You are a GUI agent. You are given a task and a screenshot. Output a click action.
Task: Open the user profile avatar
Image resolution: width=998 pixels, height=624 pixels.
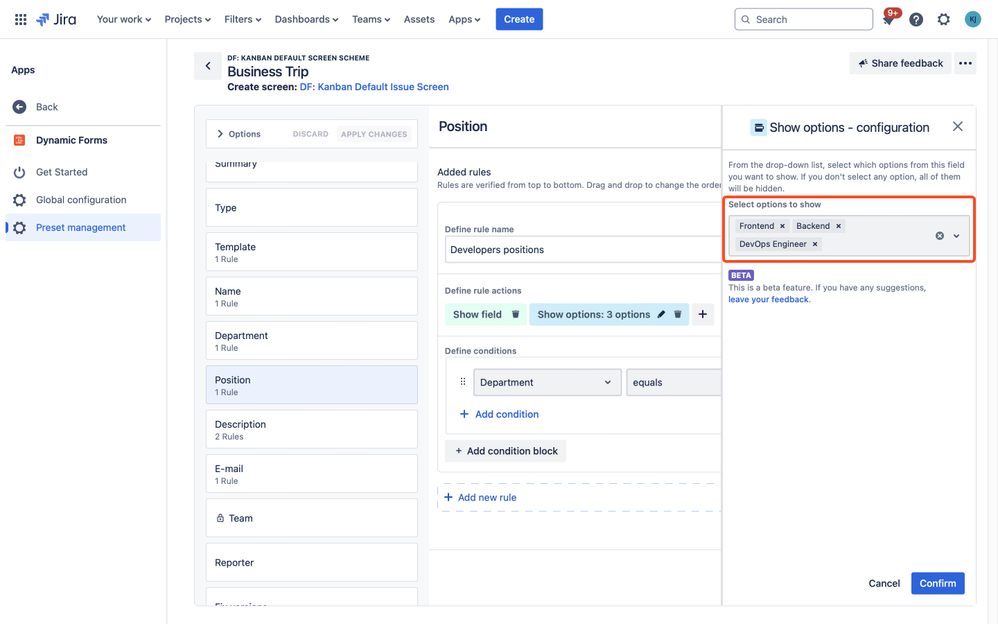(972, 20)
